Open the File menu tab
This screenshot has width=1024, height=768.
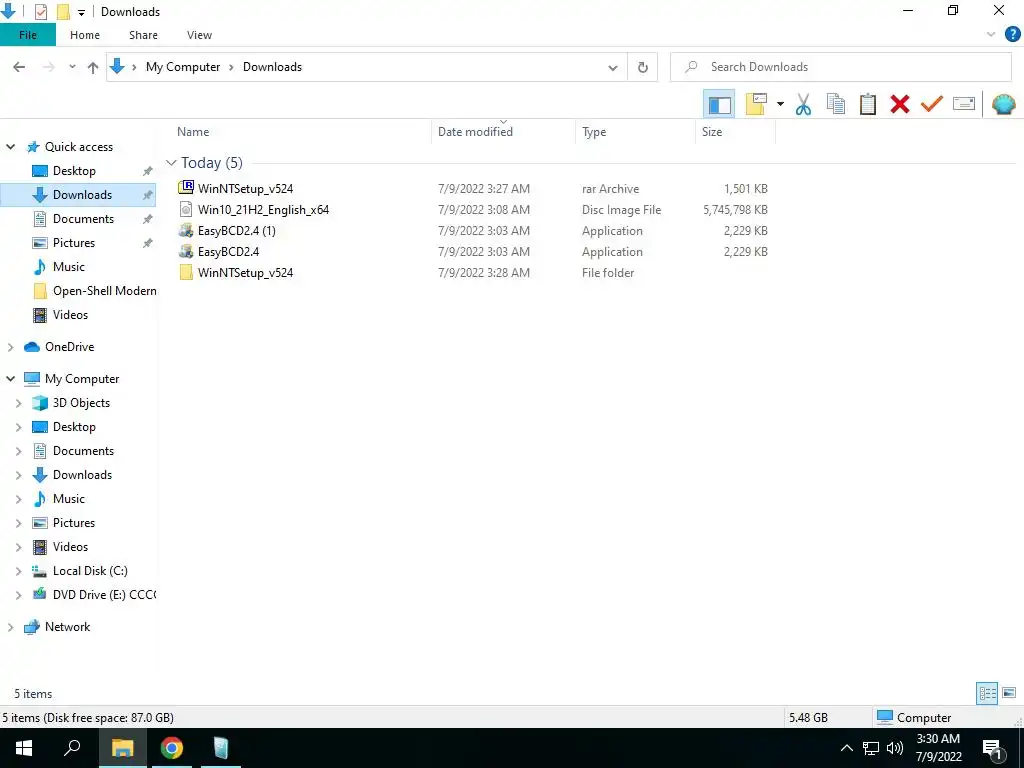click(27, 35)
